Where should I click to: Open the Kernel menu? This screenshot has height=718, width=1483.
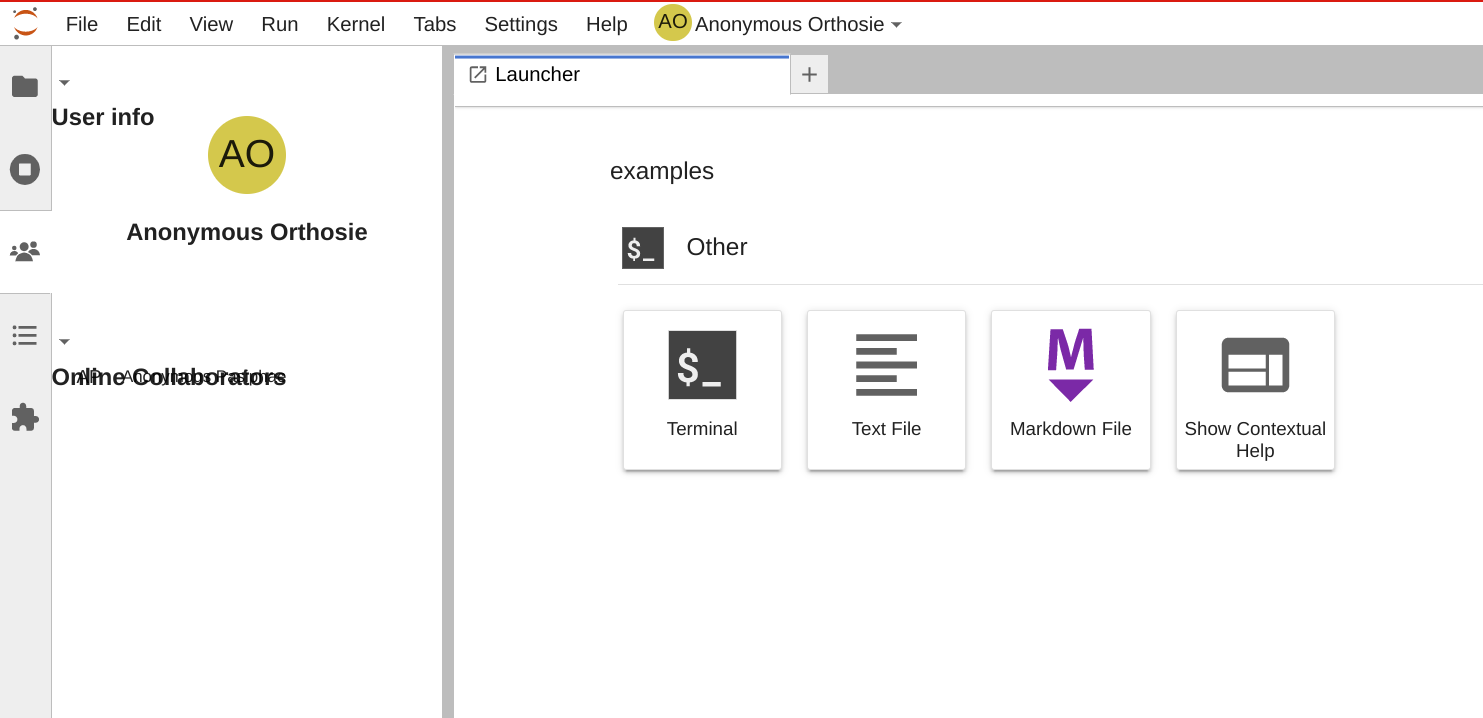[x=356, y=24]
